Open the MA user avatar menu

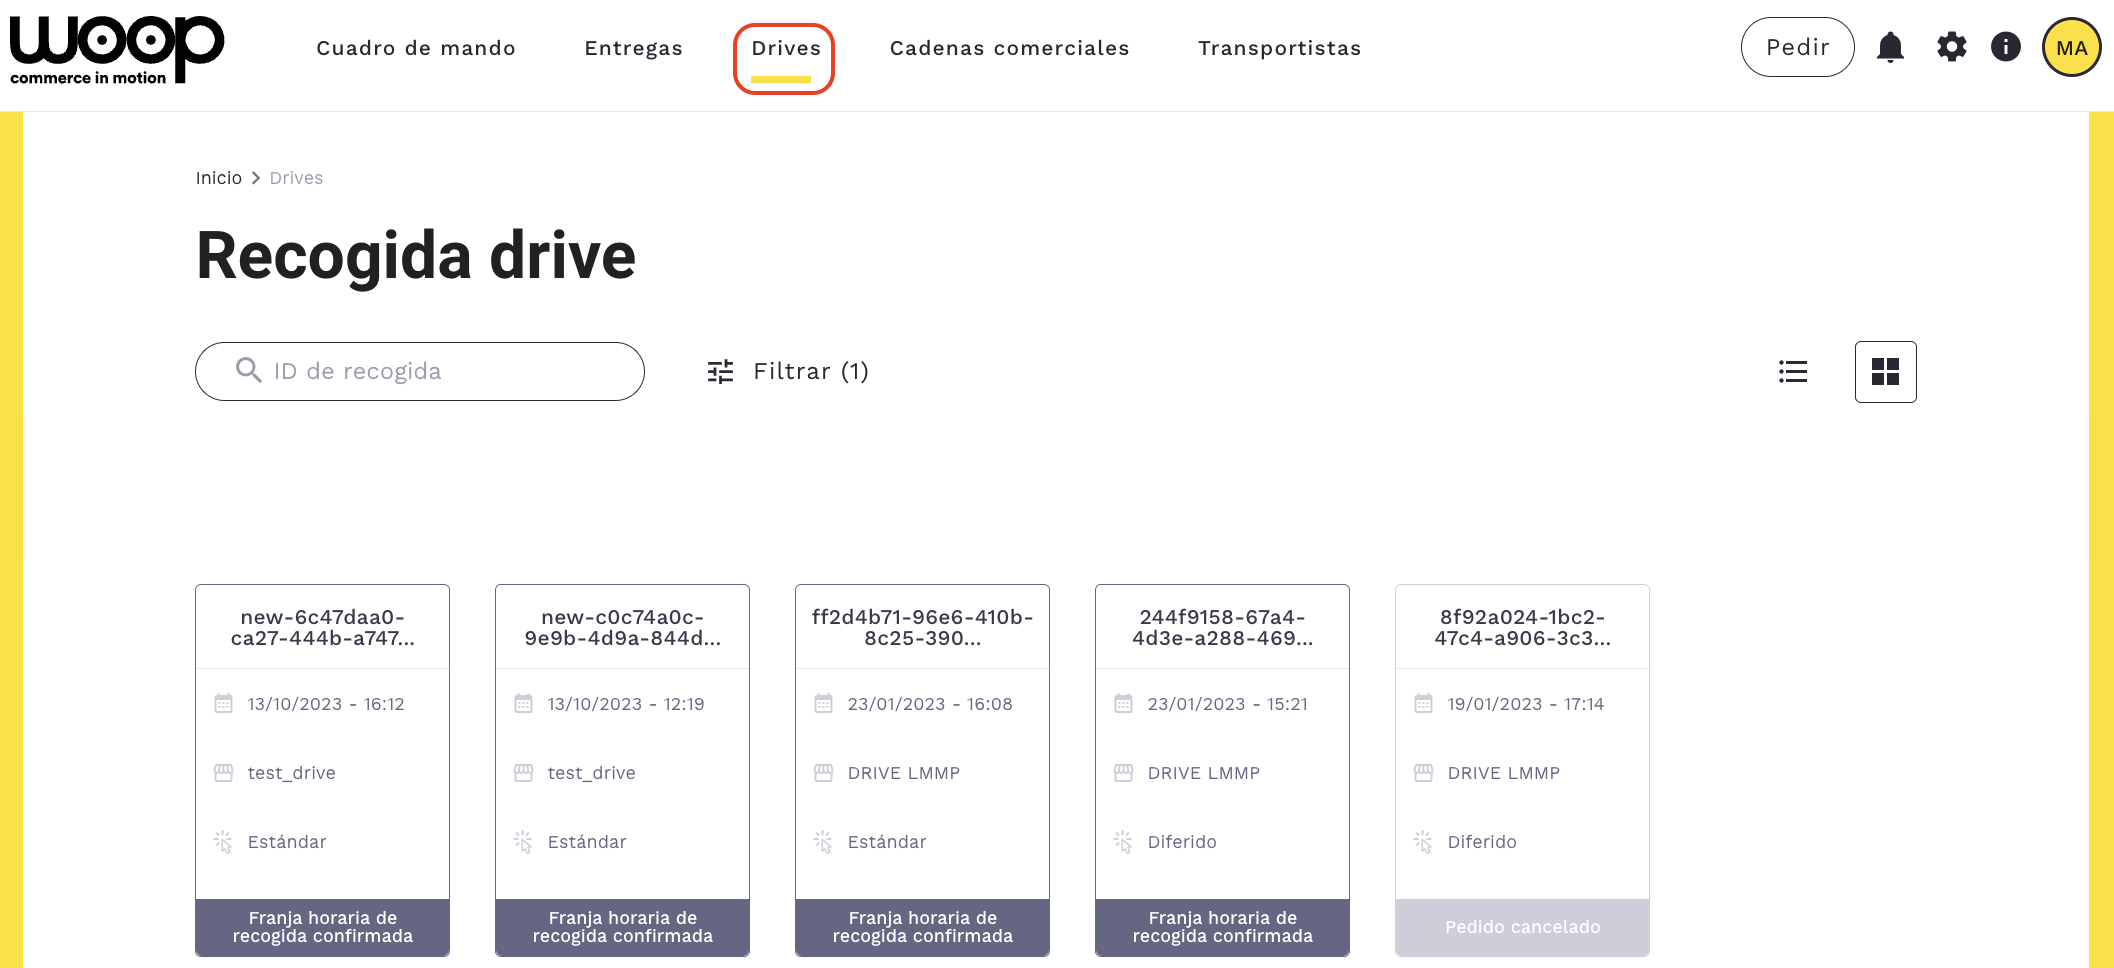(x=2071, y=47)
